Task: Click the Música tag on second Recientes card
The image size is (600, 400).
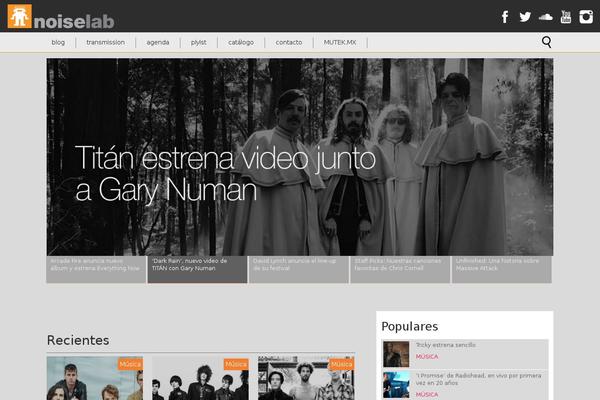Action: pos(236,364)
